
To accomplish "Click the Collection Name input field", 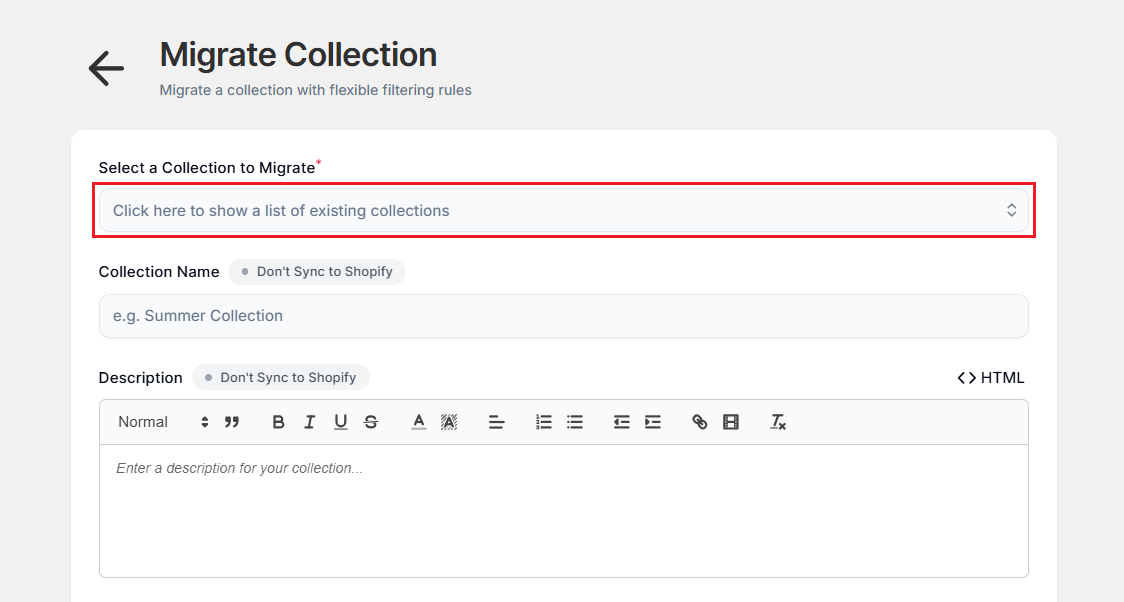I will coord(563,315).
